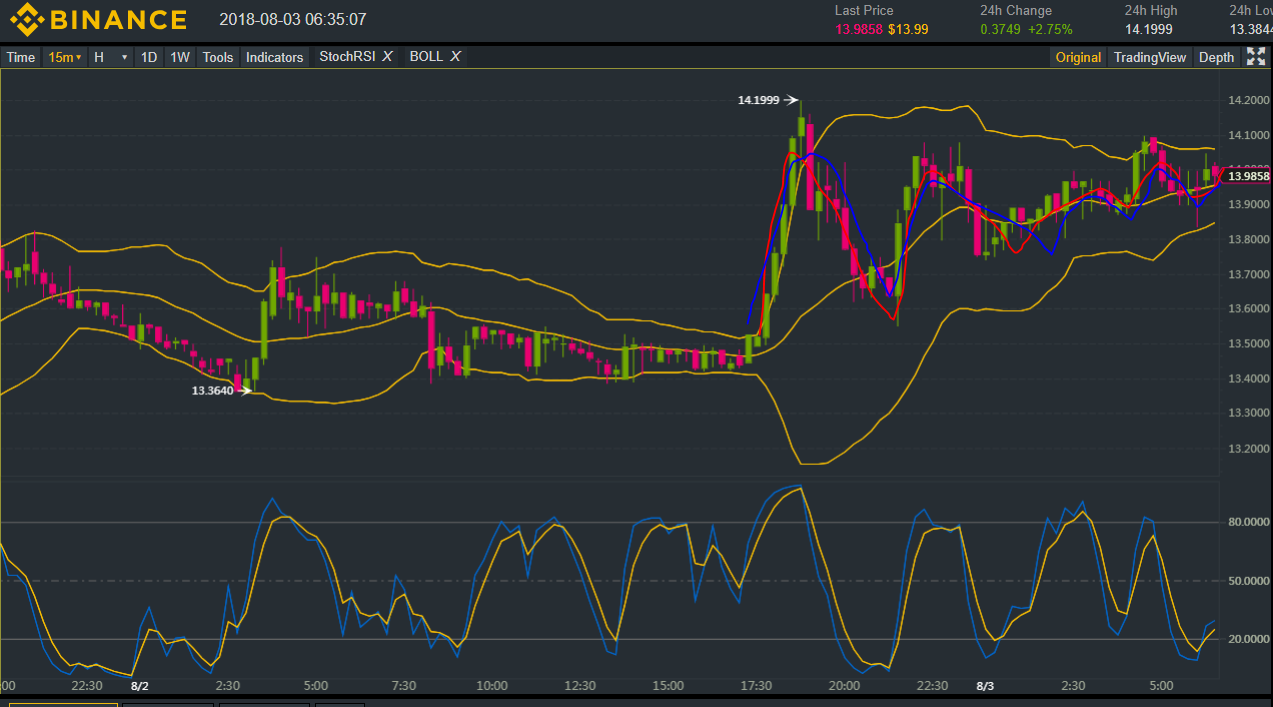Switch to the Original chart tab

(x=1078, y=57)
